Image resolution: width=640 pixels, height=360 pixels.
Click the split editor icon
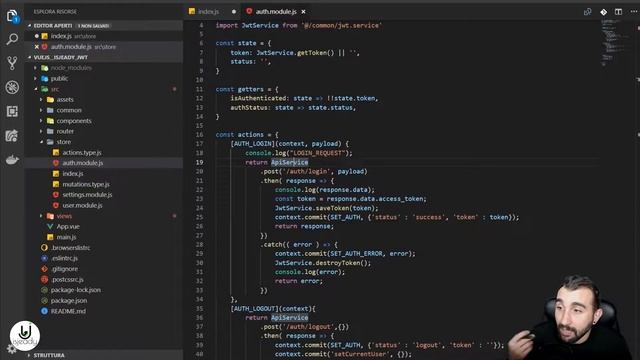[618, 12]
